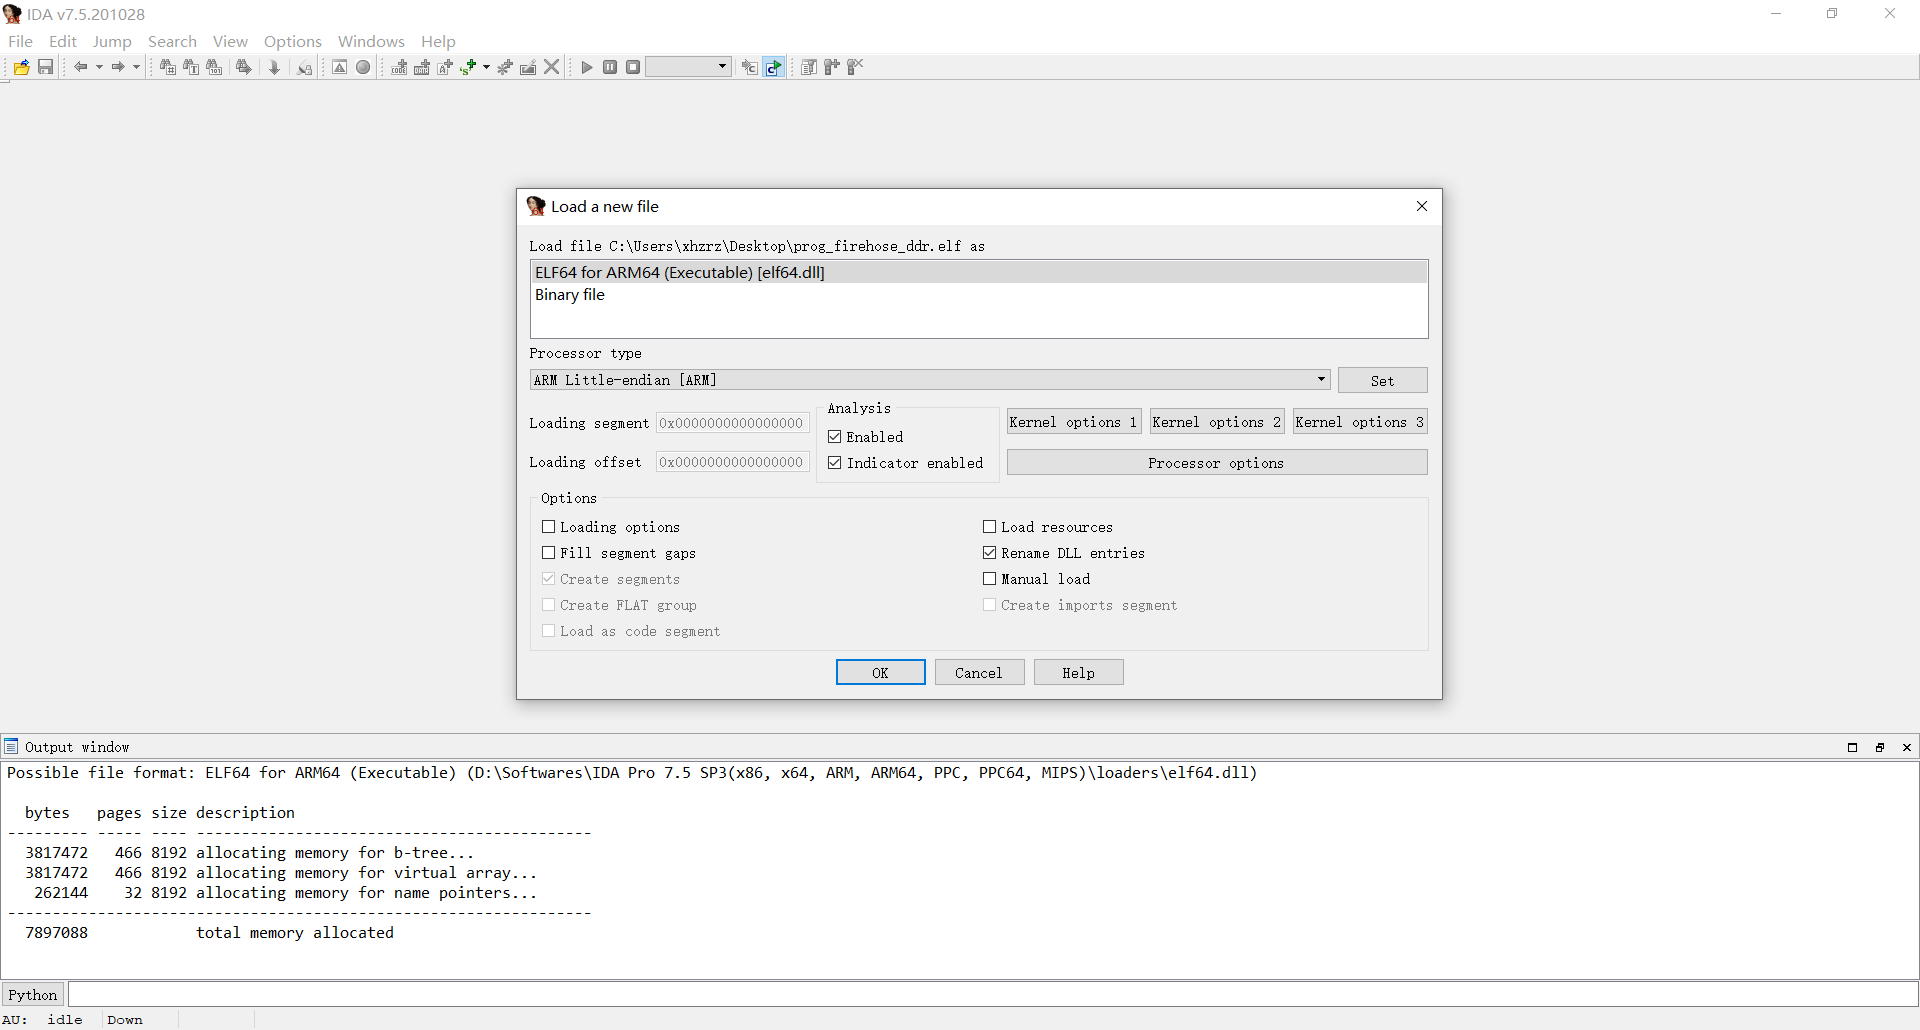Terminate process with the stop icon
Image resolution: width=1920 pixels, height=1030 pixels.
pyautogui.click(x=633, y=67)
